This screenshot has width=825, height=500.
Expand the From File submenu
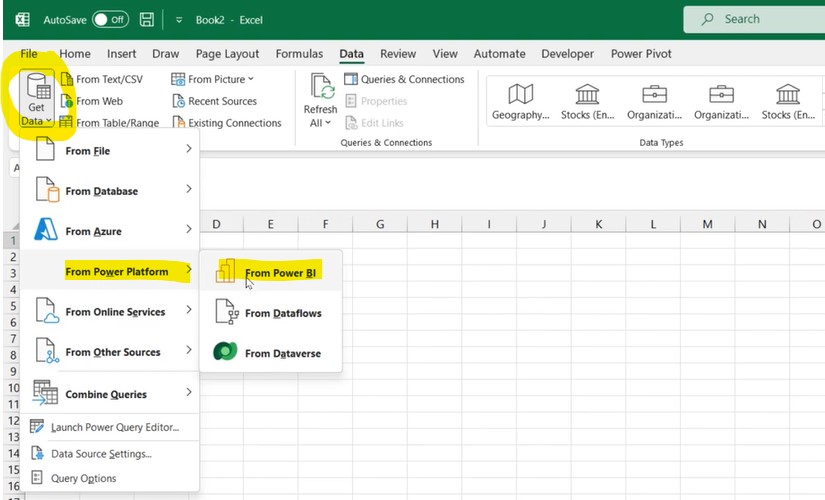(x=110, y=151)
